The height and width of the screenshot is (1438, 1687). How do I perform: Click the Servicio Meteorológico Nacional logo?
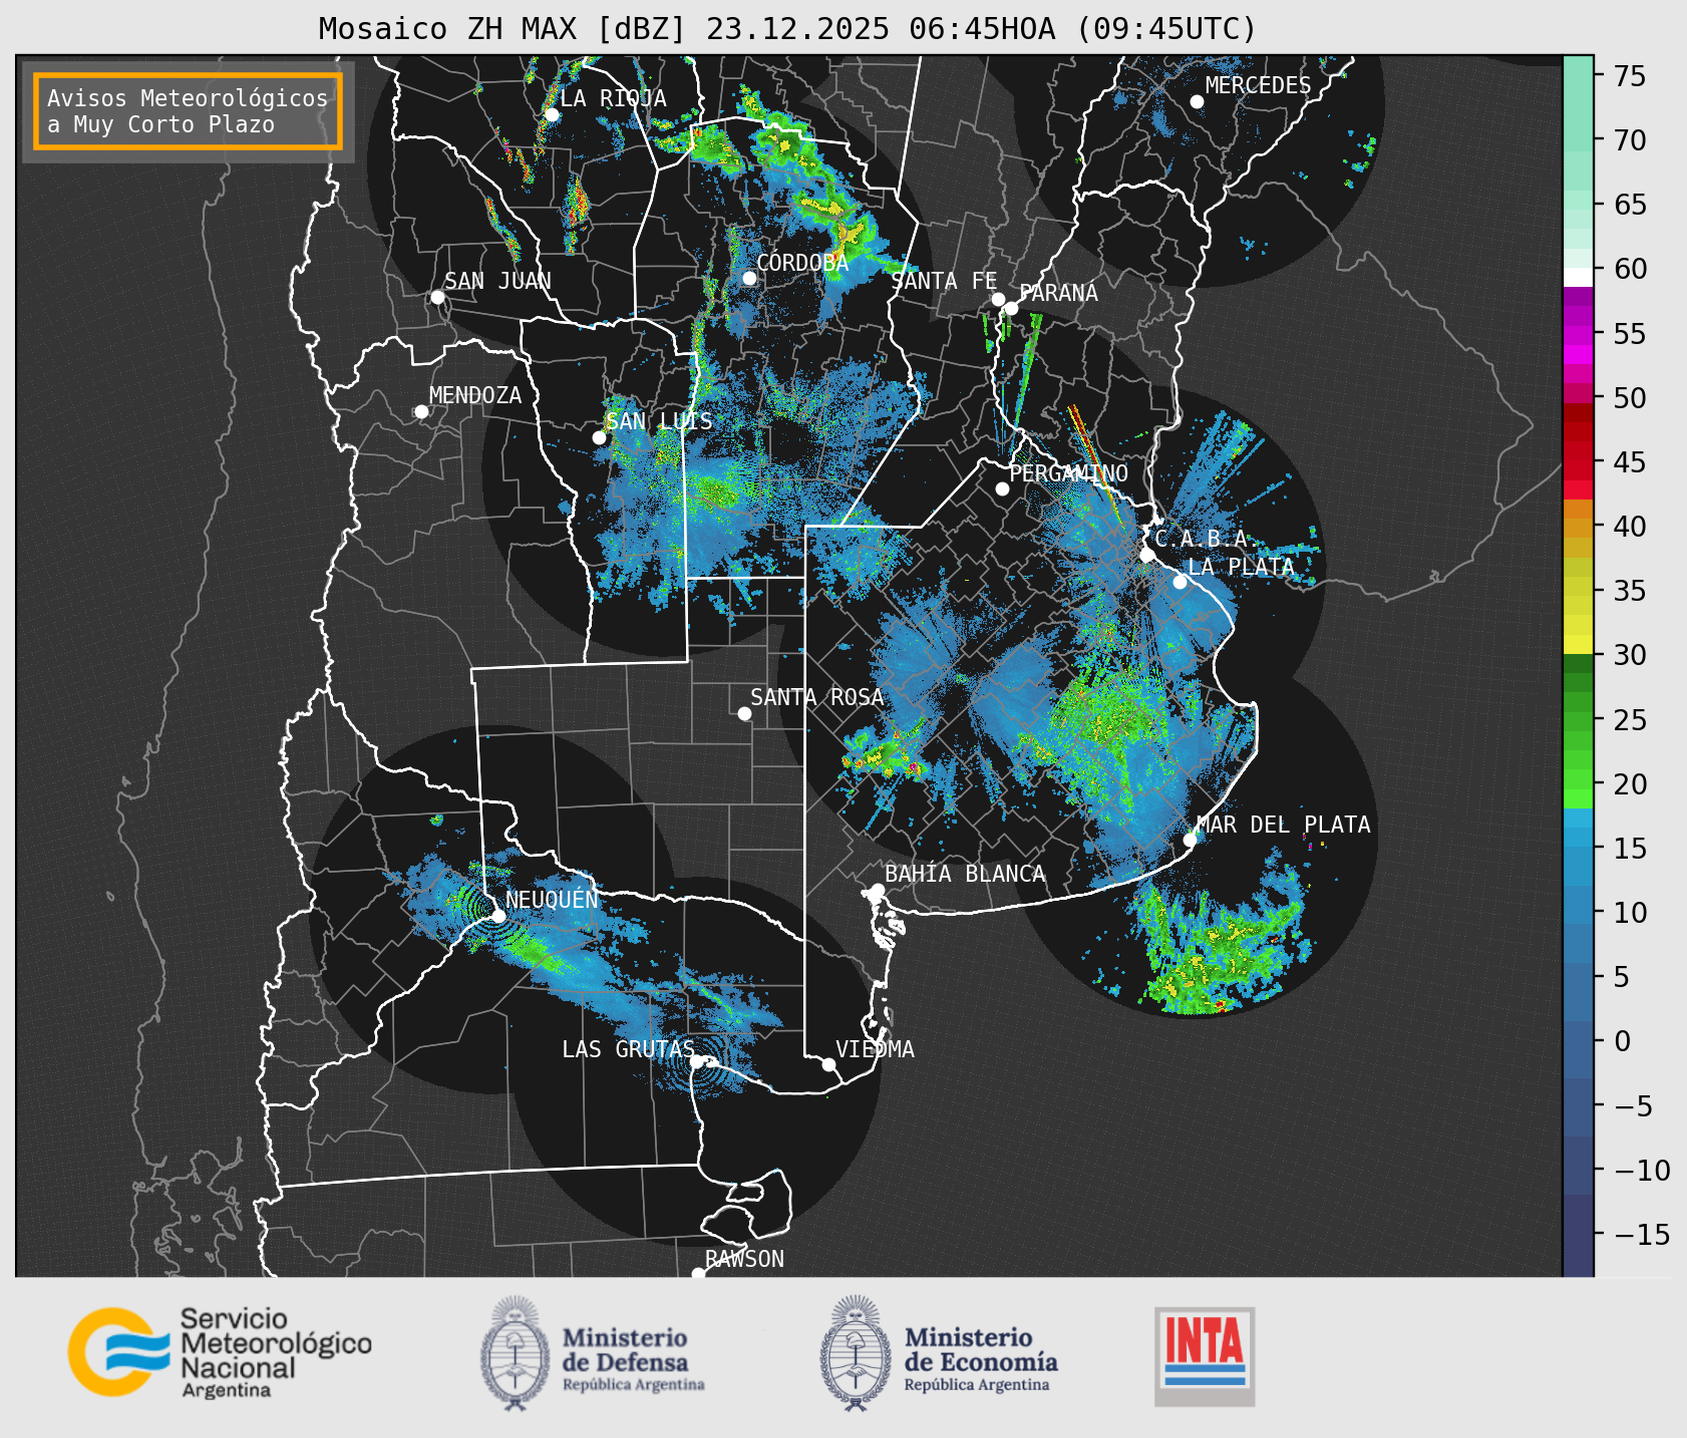point(220,1352)
